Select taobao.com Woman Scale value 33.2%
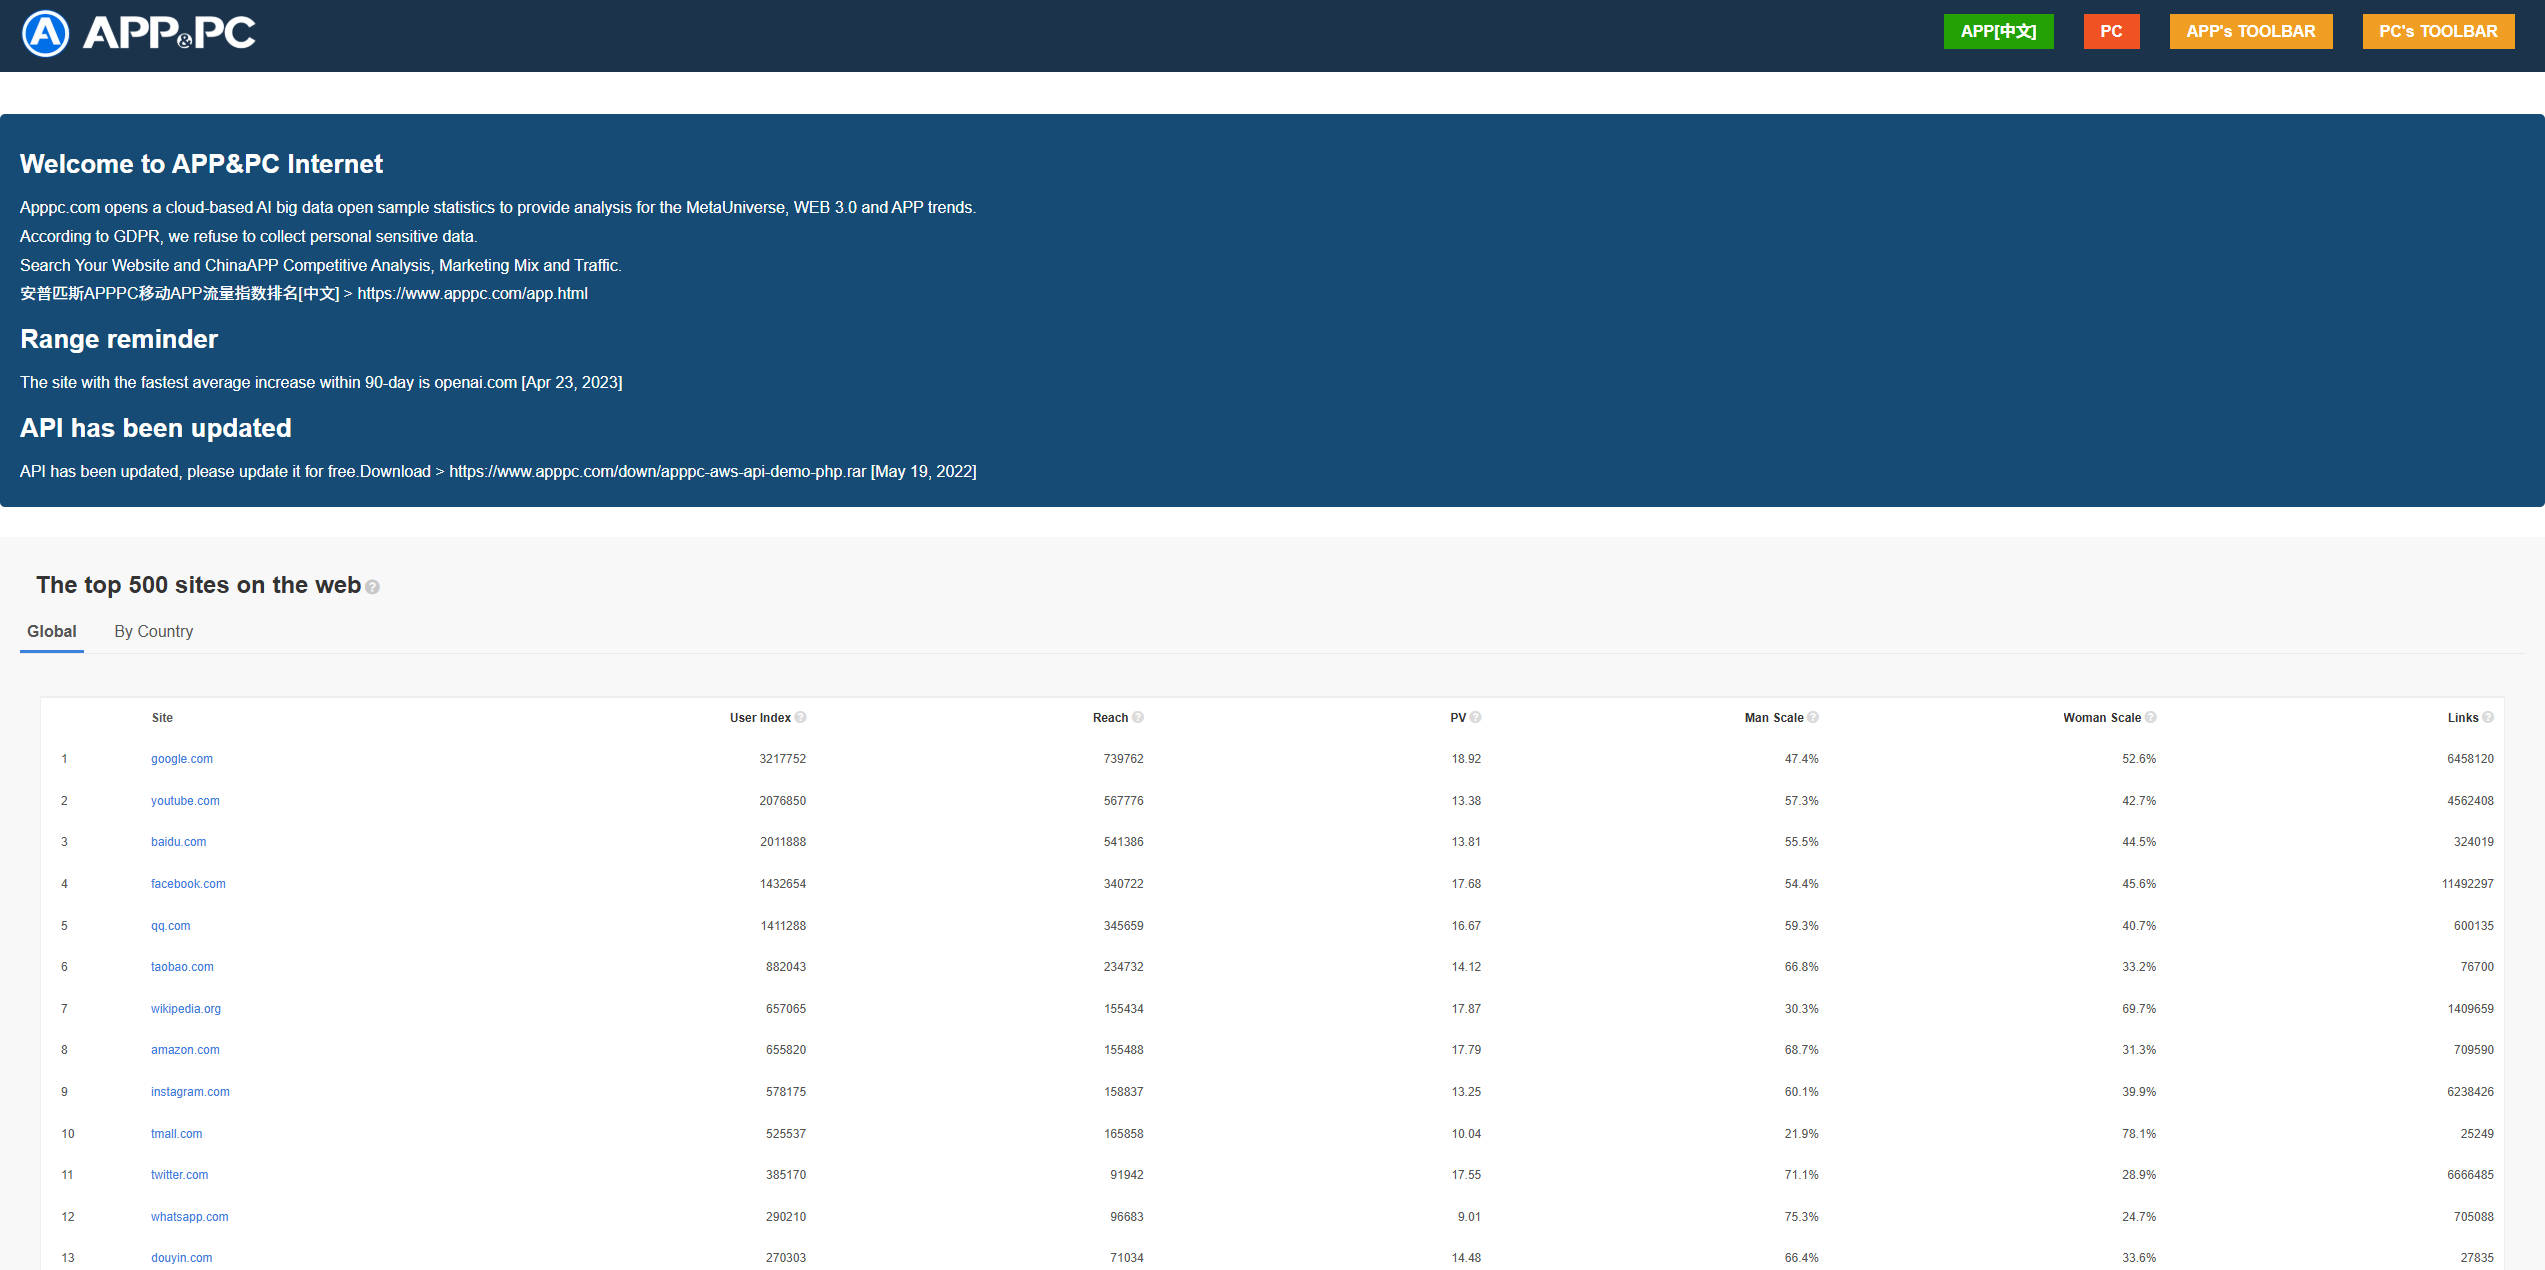 point(2139,967)
